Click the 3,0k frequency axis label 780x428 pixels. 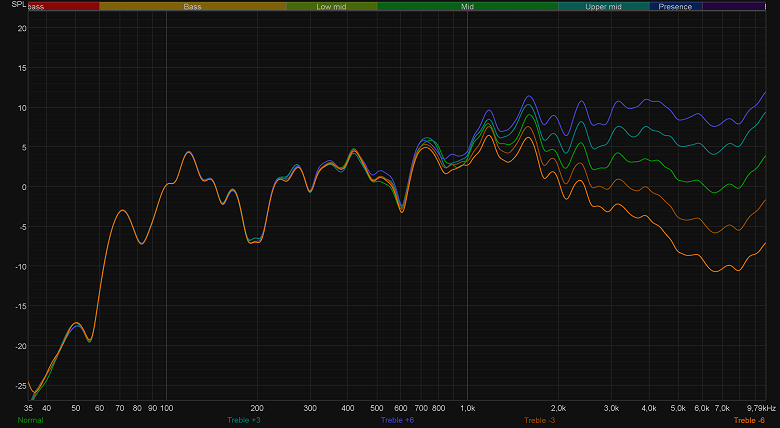[x=611, y=408]
